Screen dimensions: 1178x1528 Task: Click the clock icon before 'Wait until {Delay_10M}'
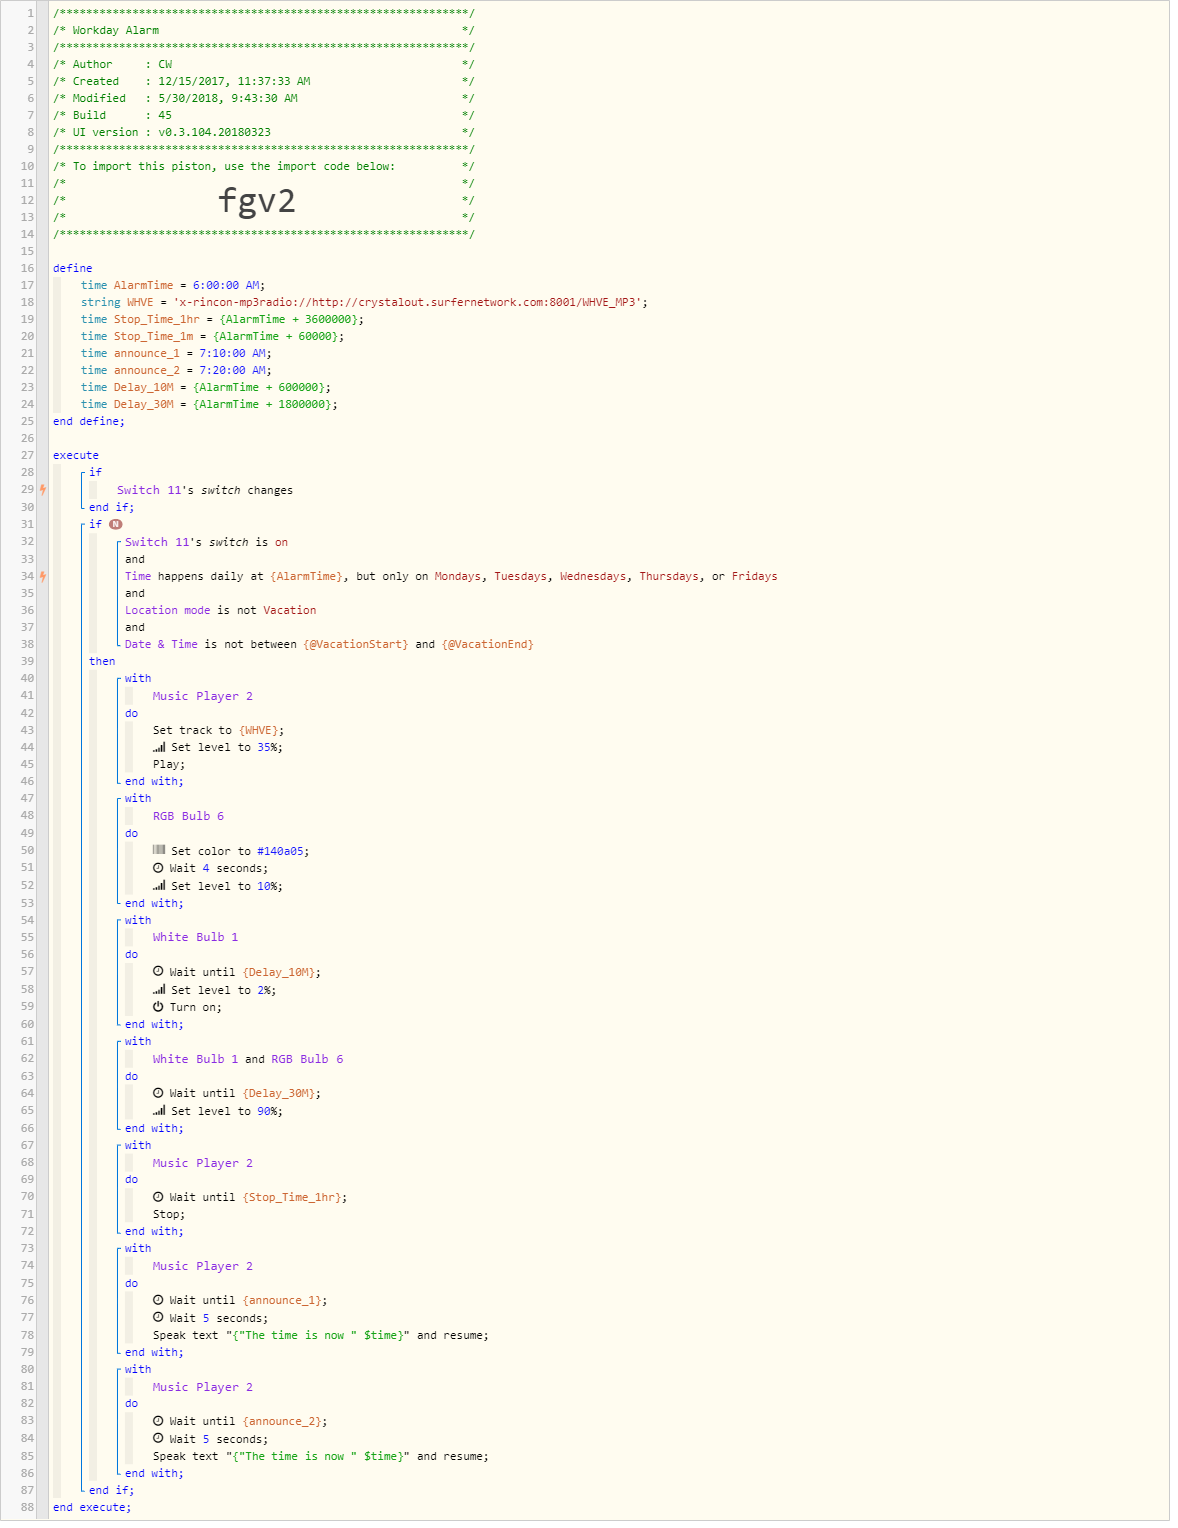pyautogui.click(x=158, y=972)
